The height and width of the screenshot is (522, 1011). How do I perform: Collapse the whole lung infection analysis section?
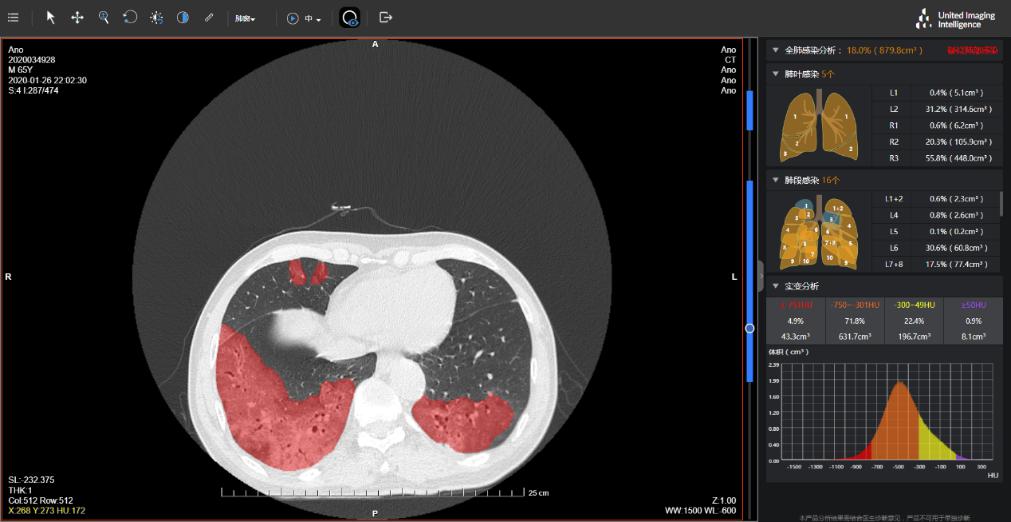[x=776, y=49]
